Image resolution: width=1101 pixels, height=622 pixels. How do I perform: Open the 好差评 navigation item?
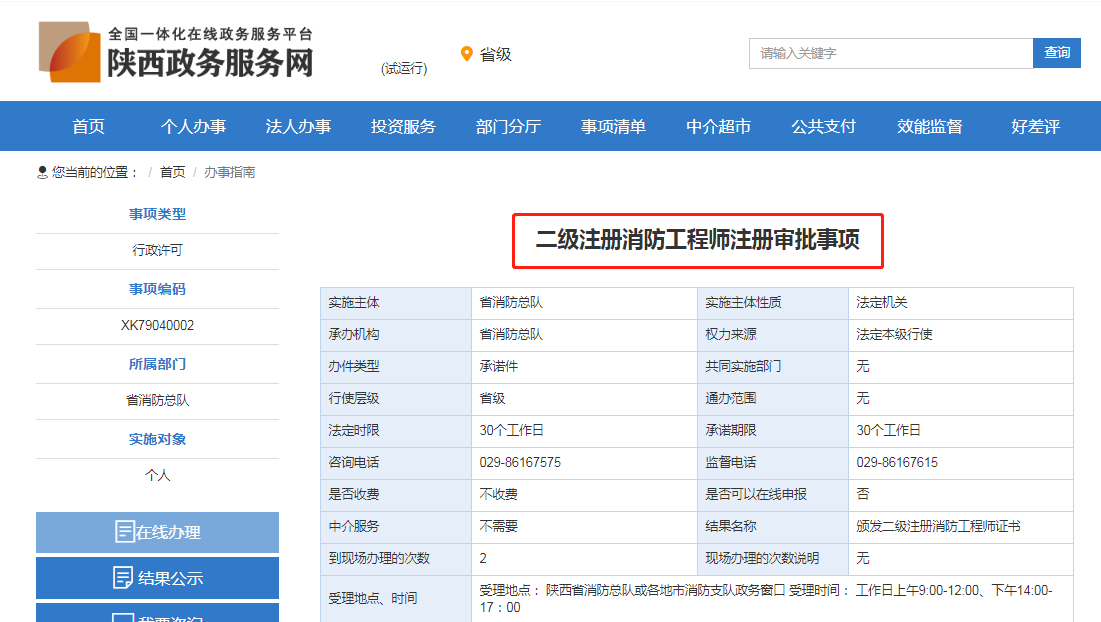[x=1035, y=126]
